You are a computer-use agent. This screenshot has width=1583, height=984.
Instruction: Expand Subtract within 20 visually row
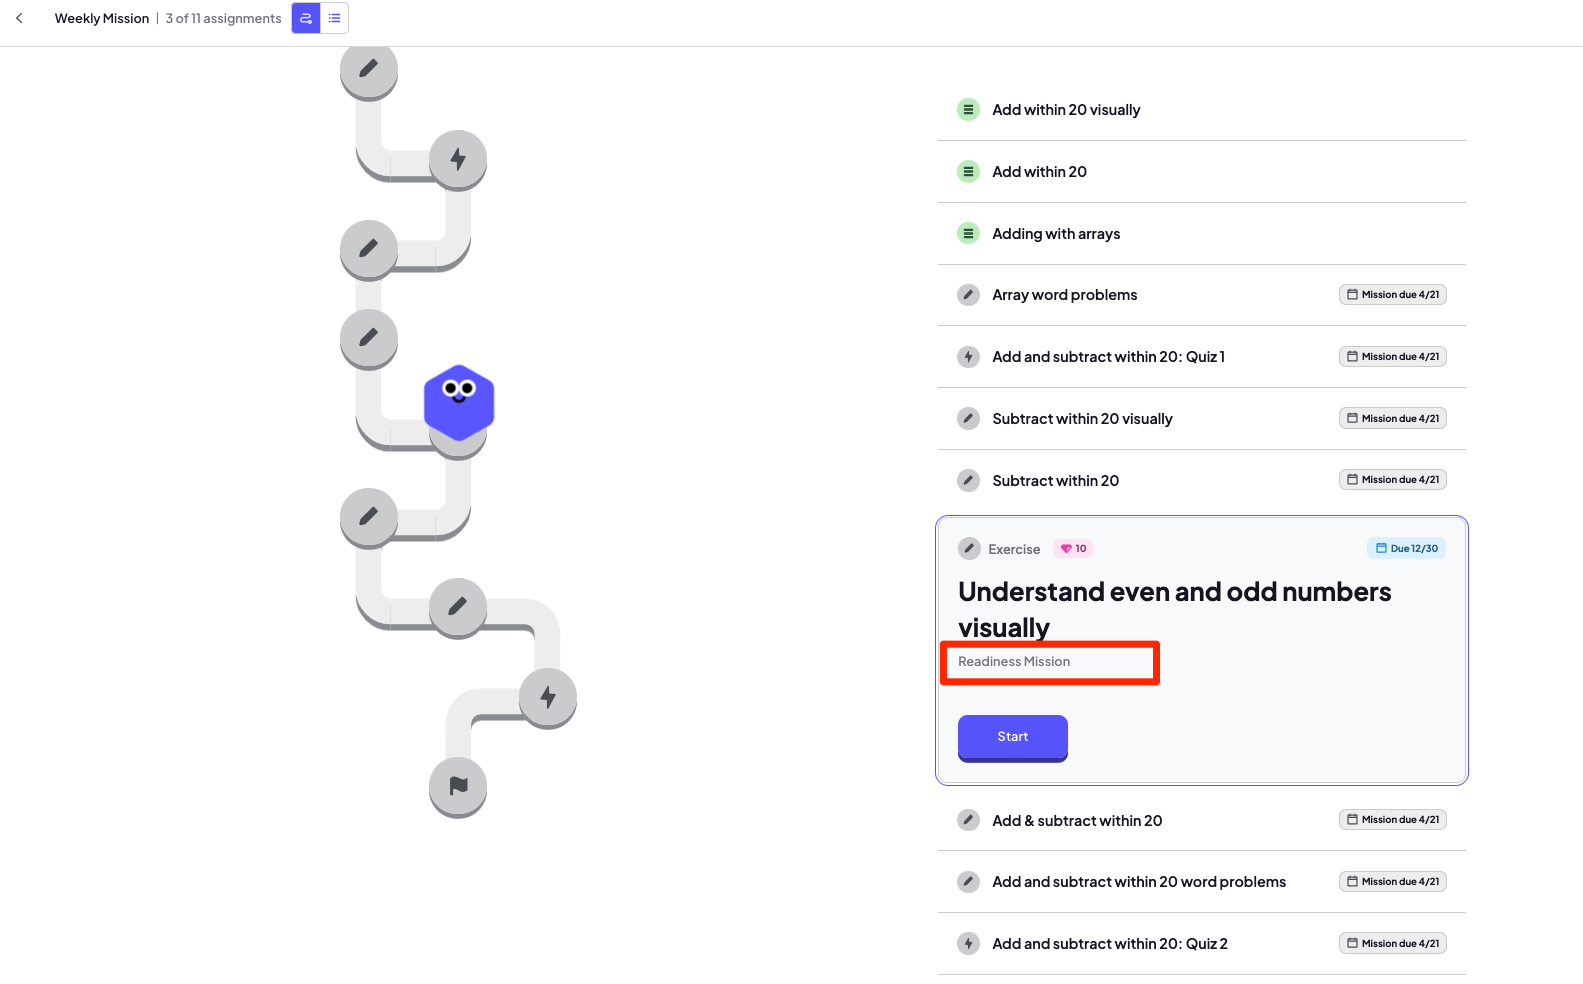click(x=1202, y=419)
